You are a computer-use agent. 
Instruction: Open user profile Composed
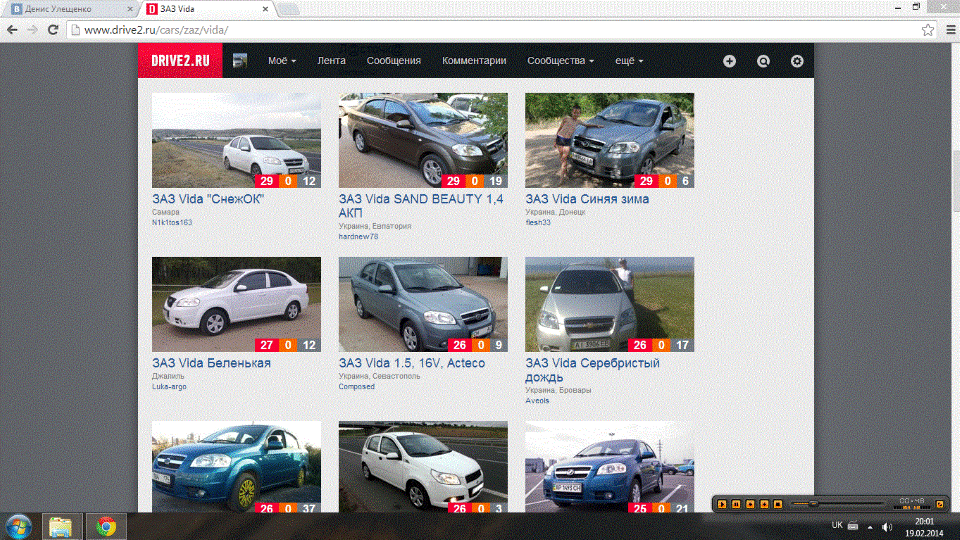tap(356, 387)
